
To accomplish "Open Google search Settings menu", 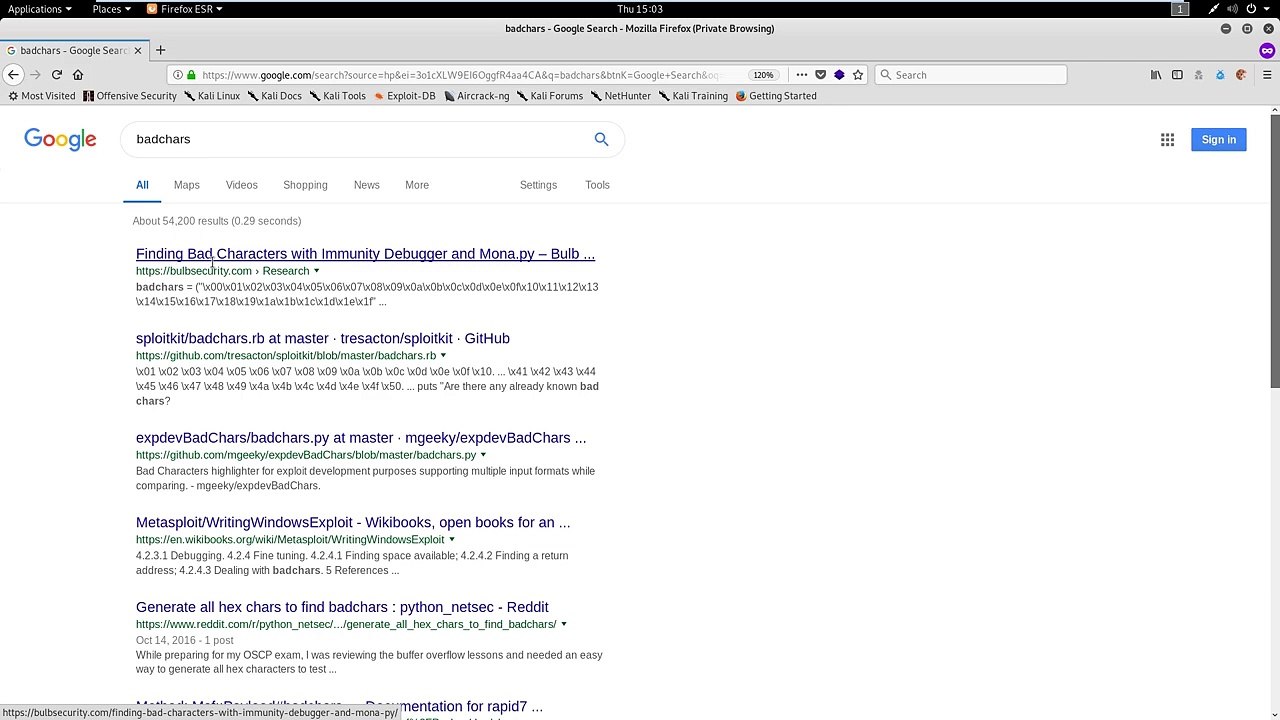I will (538, 185).
